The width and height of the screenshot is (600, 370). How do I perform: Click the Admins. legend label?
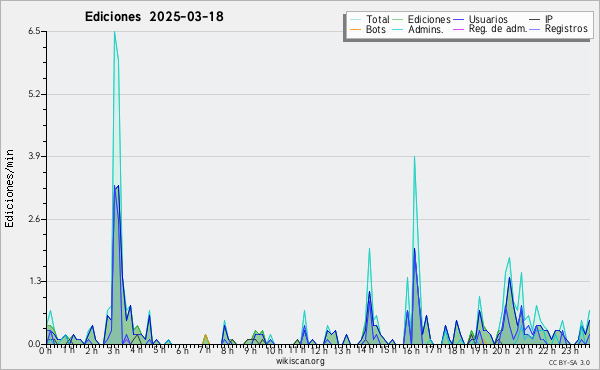click(426, 29)
